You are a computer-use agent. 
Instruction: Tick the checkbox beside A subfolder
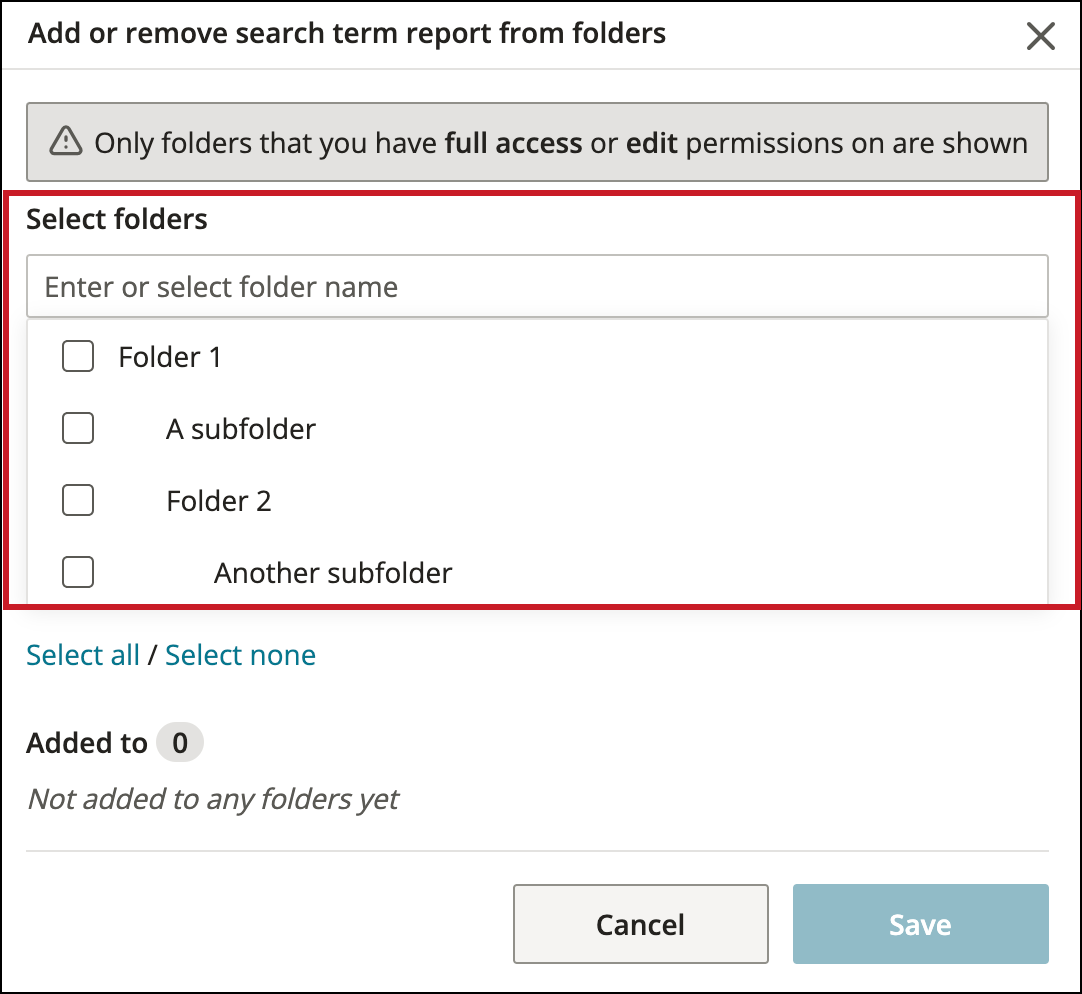[78, 428]
